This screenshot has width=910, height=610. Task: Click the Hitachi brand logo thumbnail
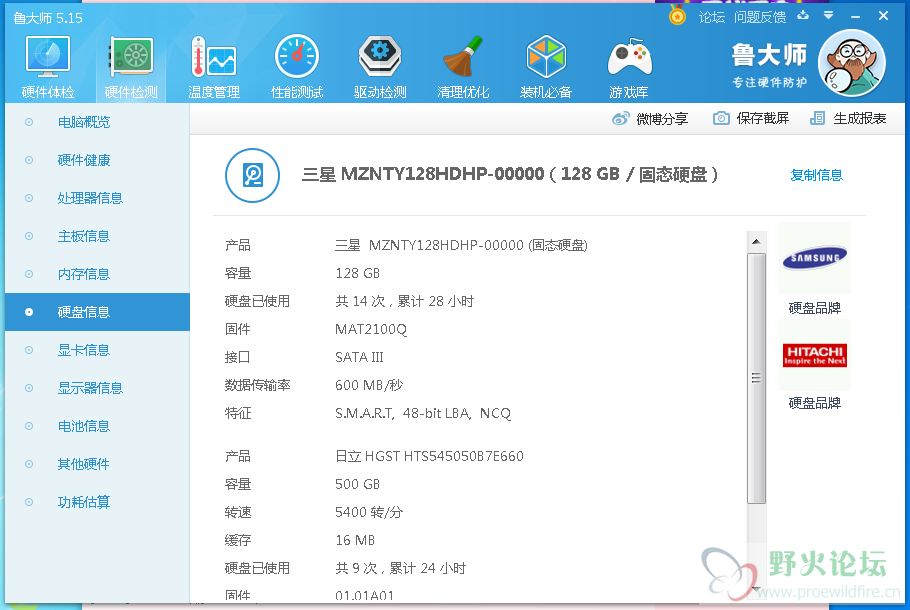(x=815, y=355)
